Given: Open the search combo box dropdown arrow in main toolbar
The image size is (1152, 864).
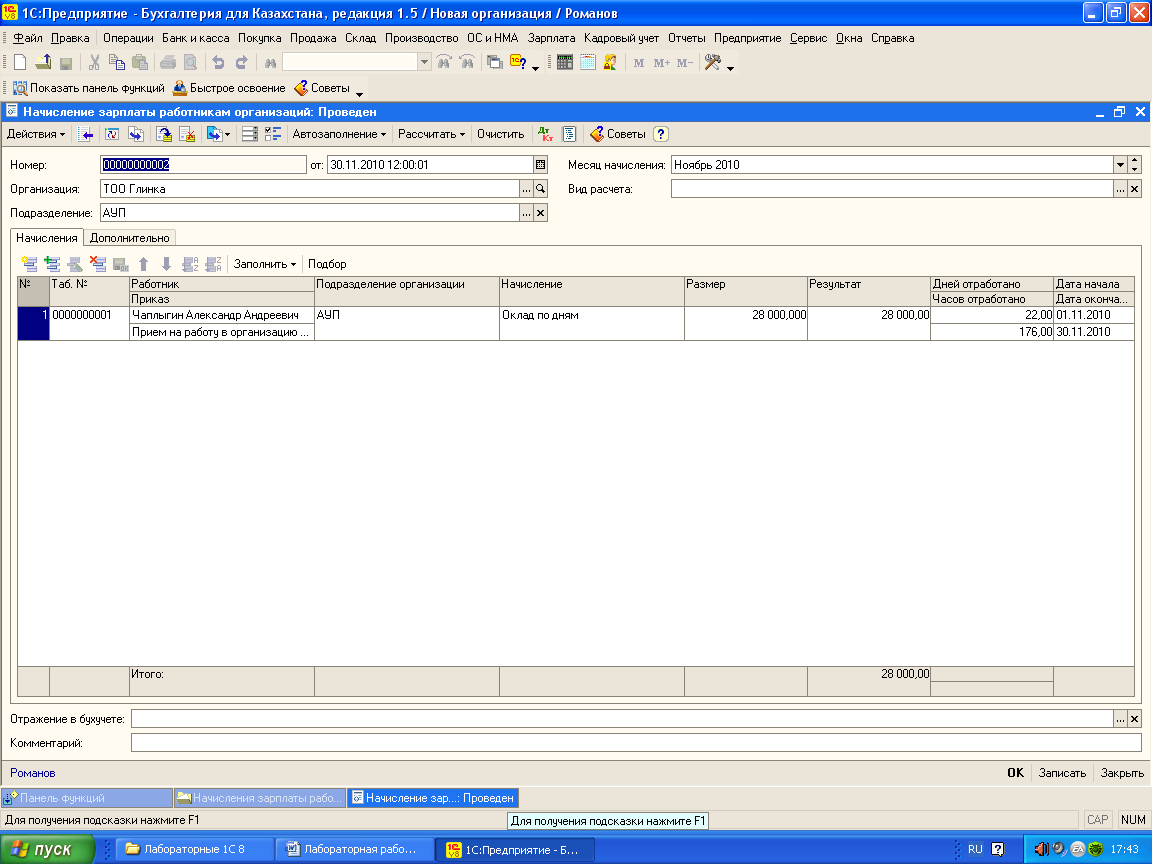Looking at the screenshot, I should pyautogui.click(x=424, y=63).
